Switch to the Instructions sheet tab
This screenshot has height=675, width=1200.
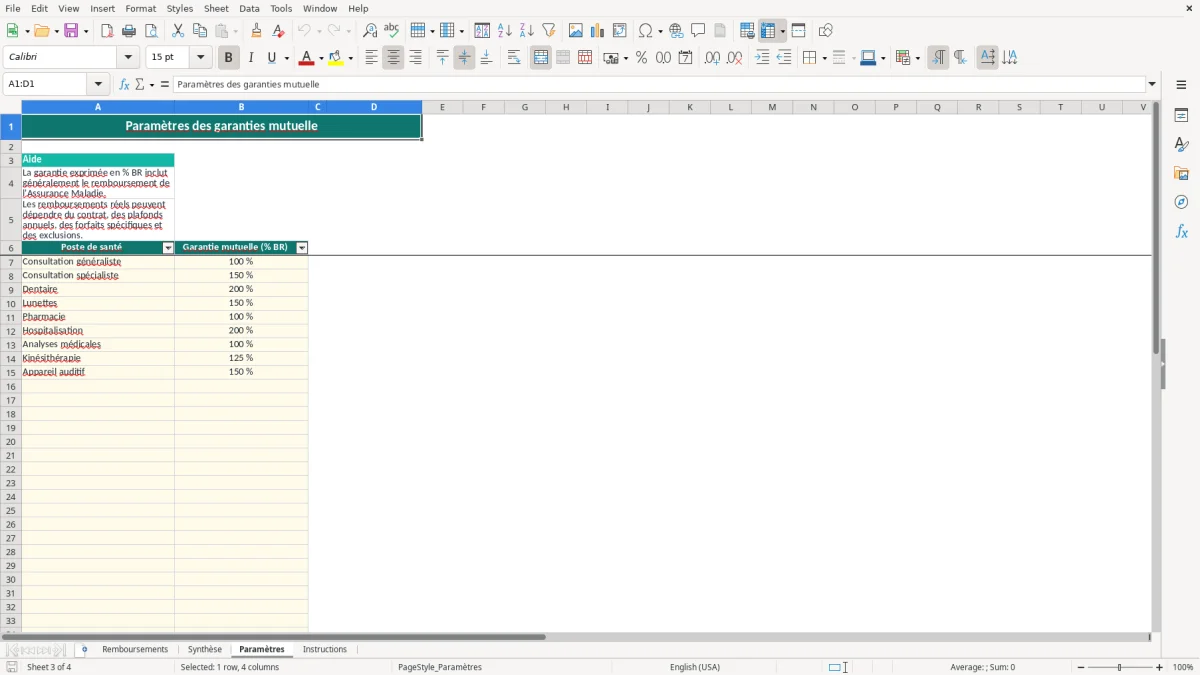point(325,650)
